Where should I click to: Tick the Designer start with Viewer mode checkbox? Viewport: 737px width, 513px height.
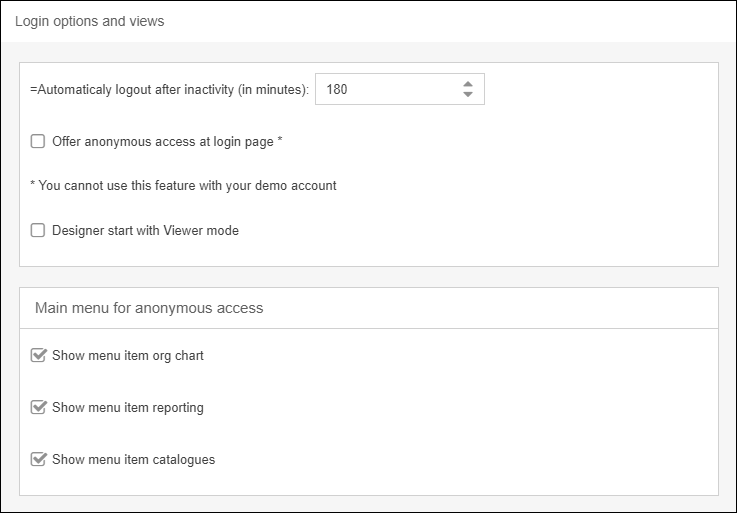click(38, 230)
